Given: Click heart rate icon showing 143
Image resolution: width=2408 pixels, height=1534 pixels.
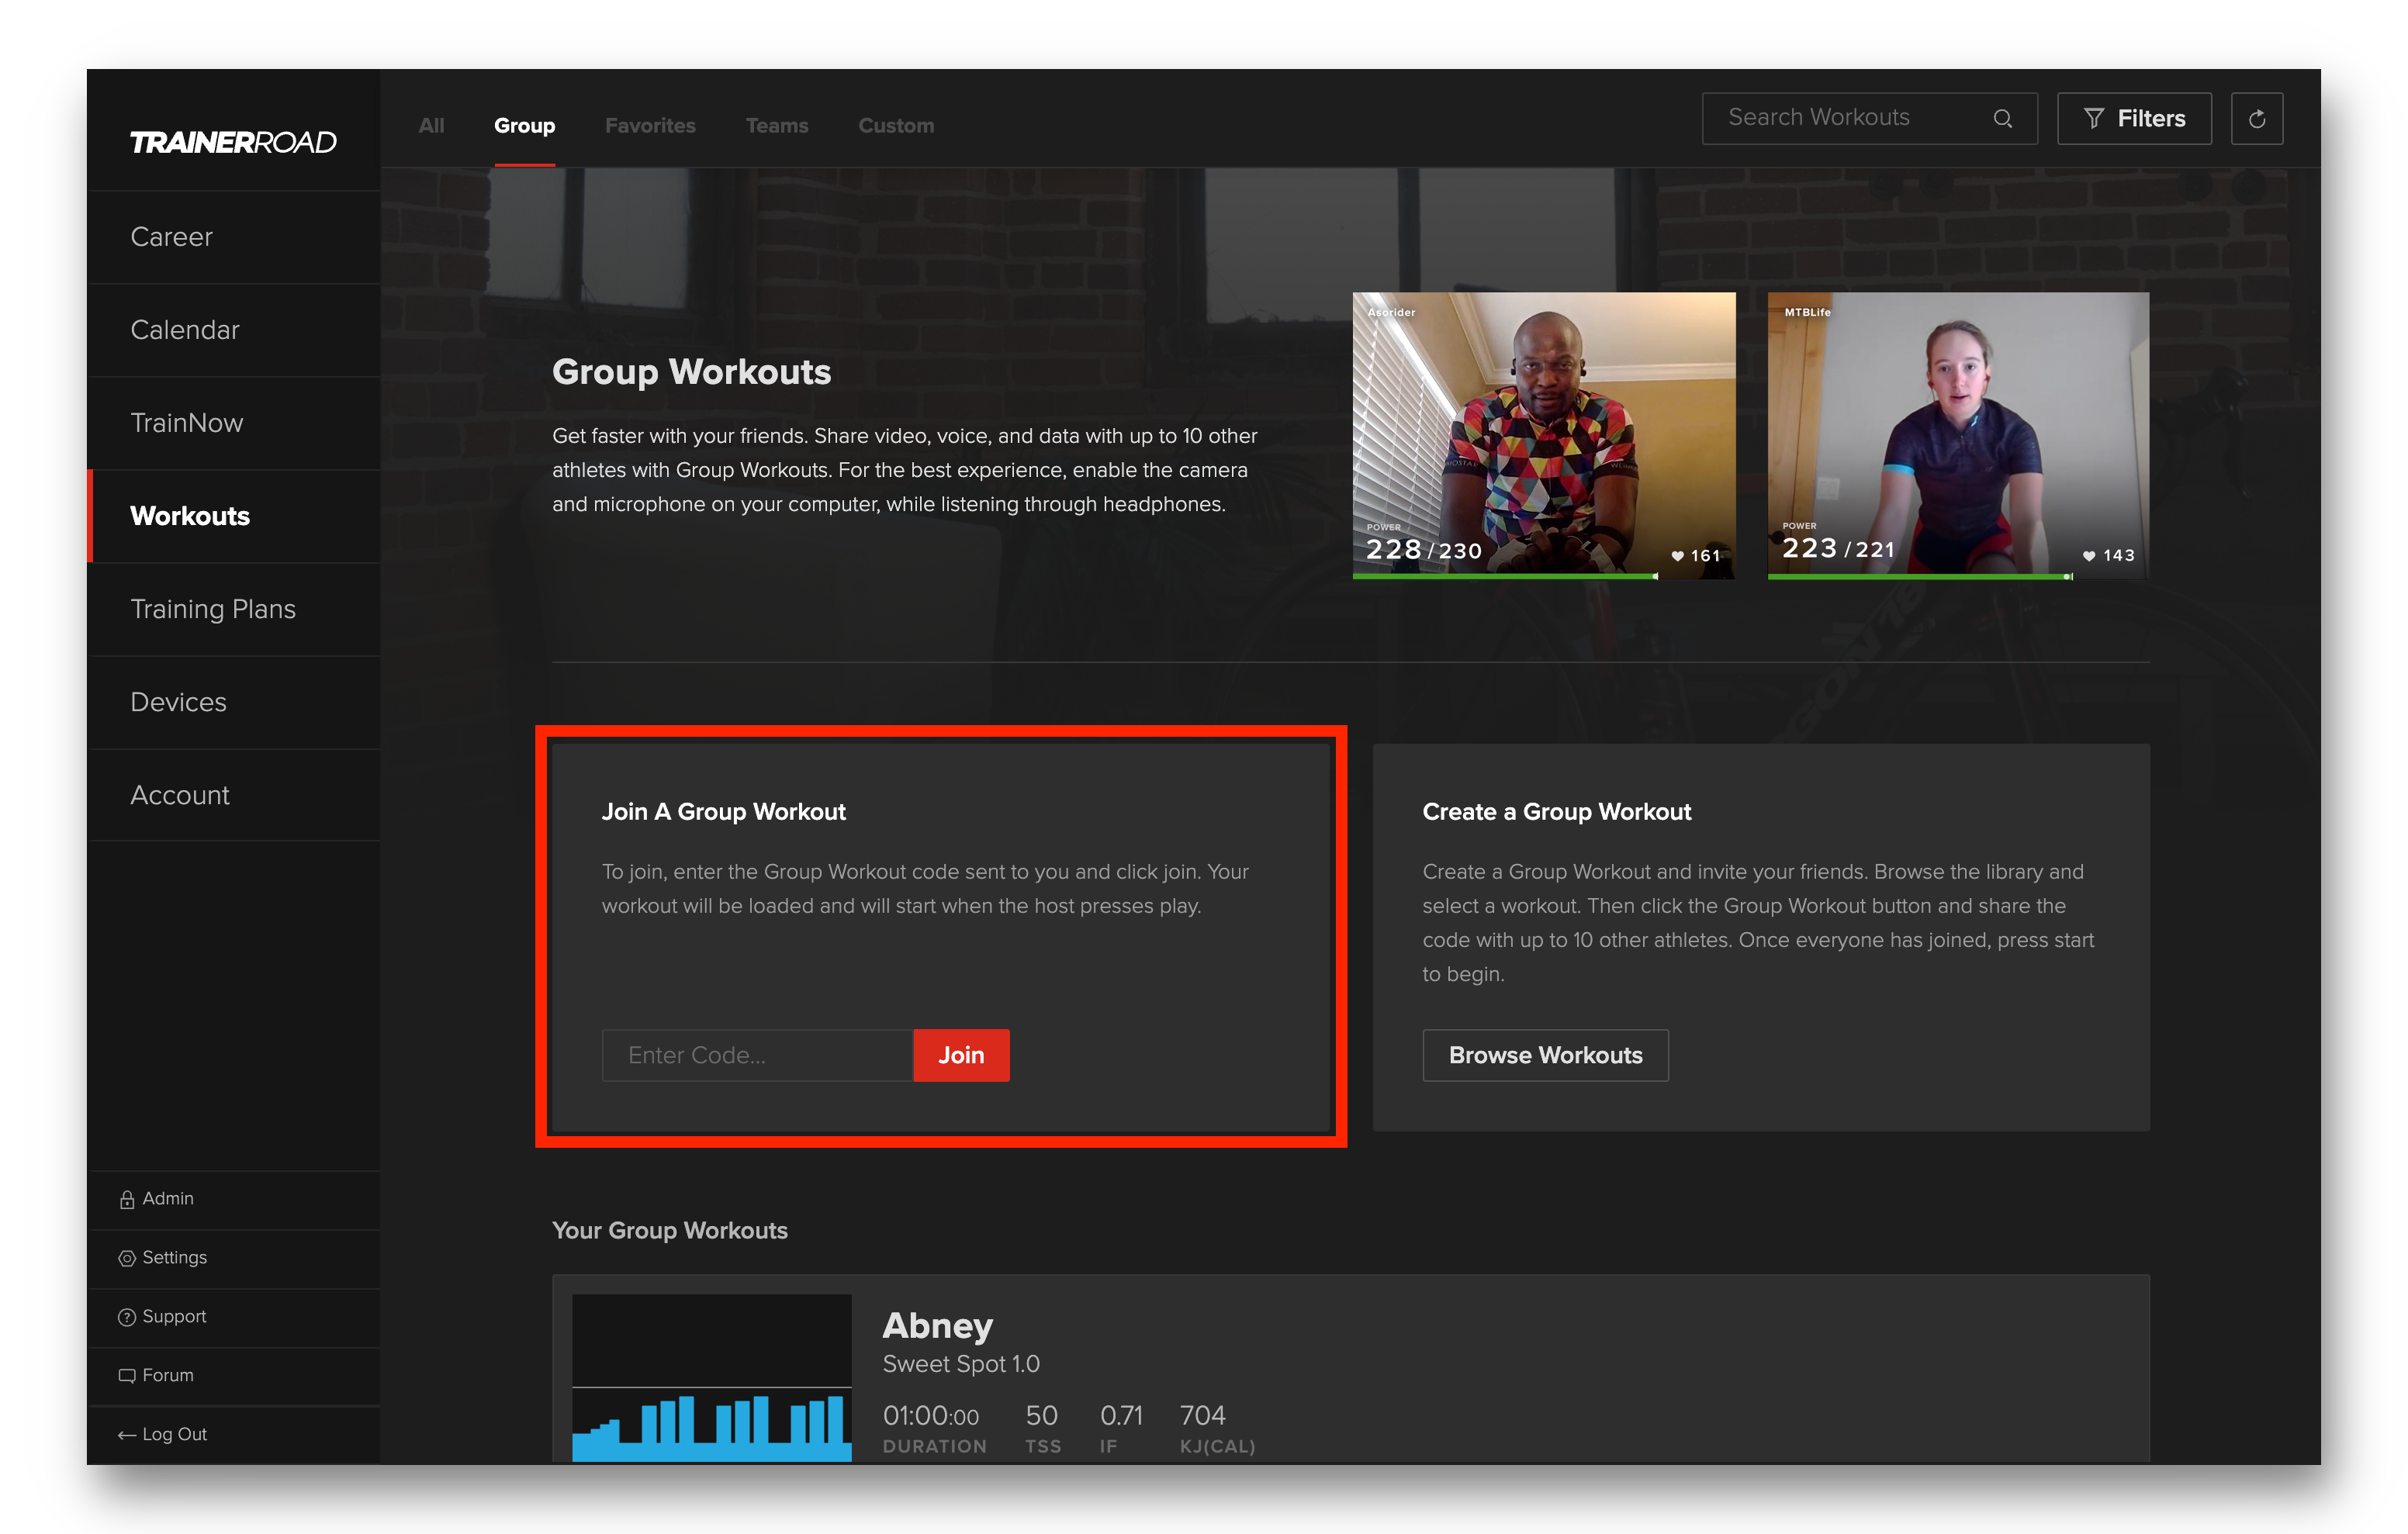Looking at the screenshot, I should (x=2089, y=556).
